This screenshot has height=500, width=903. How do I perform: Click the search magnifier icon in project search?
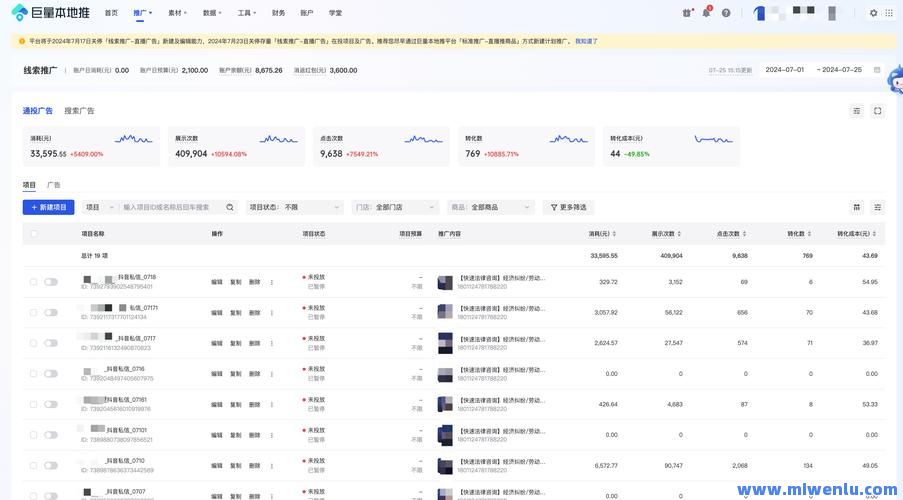230,207
